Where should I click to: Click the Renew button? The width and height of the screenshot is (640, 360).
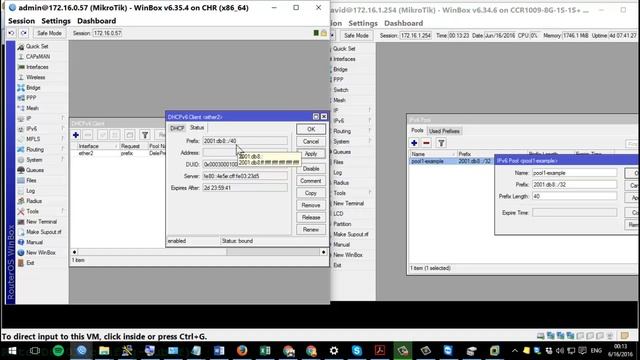(311, 230)
